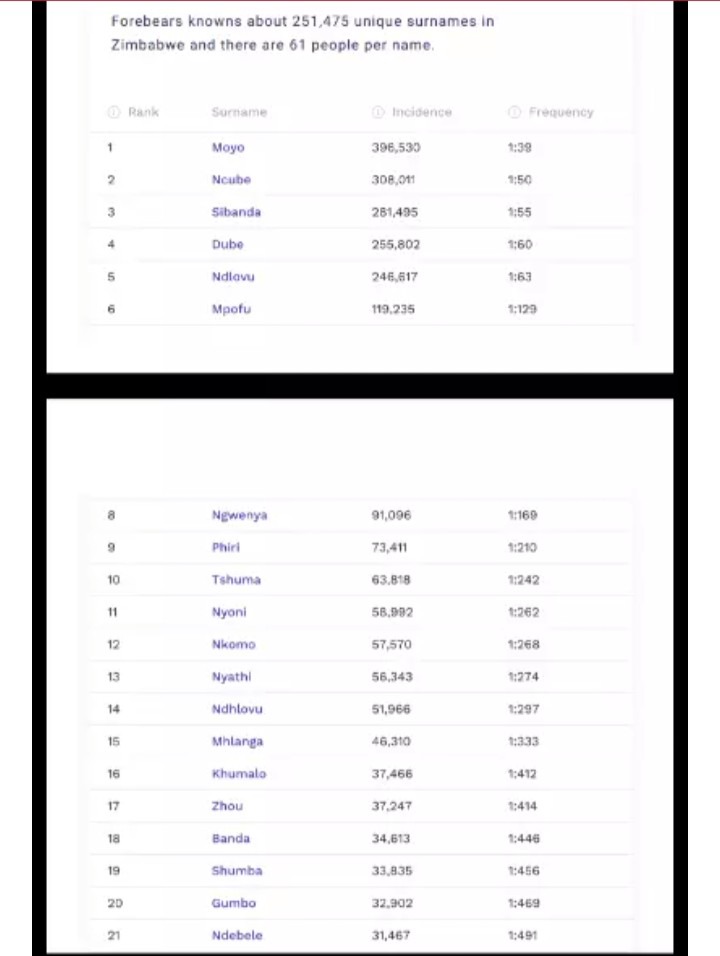
Task: Sort table by Surname column header
Action: [x=239, y=112]
